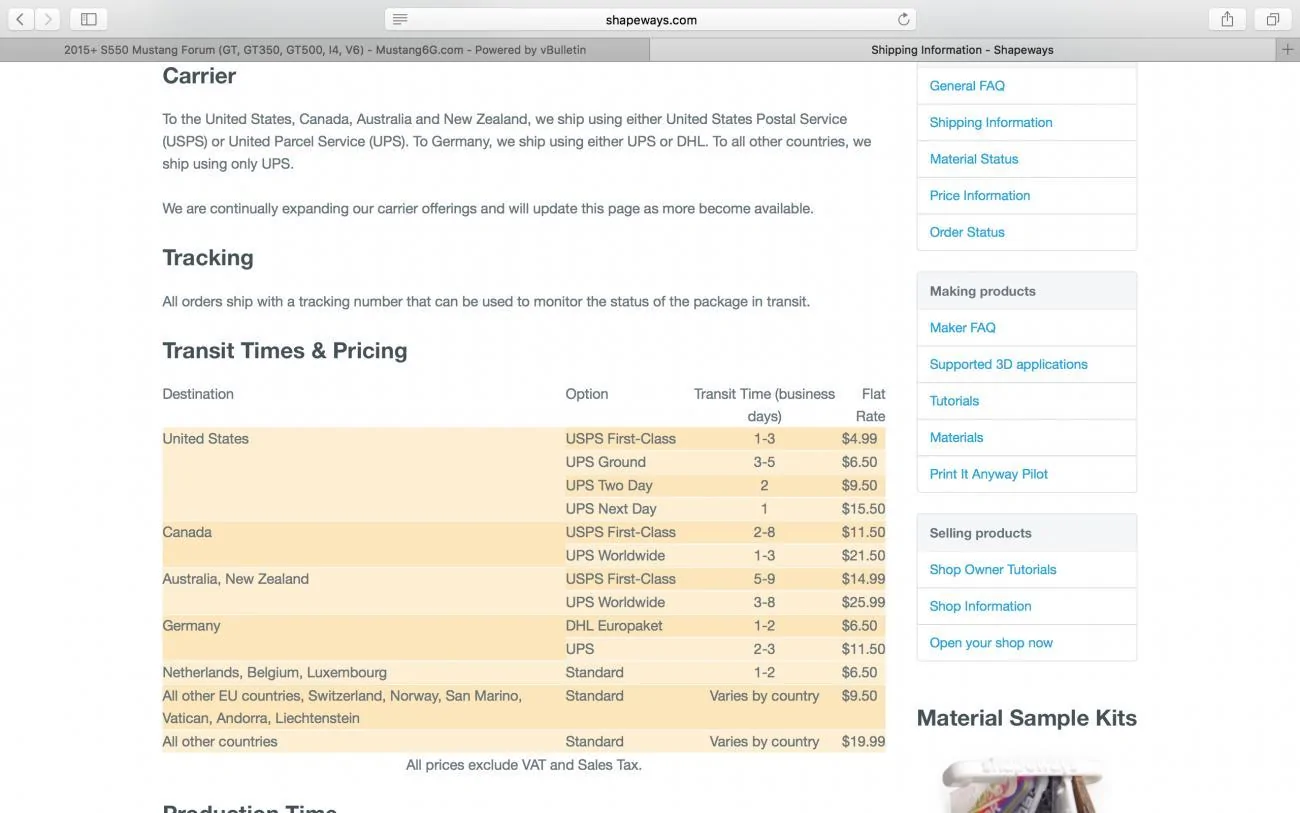1300x813 pixels.
Task: Go back with Safari back arrow
Action: tap(20, 19)
